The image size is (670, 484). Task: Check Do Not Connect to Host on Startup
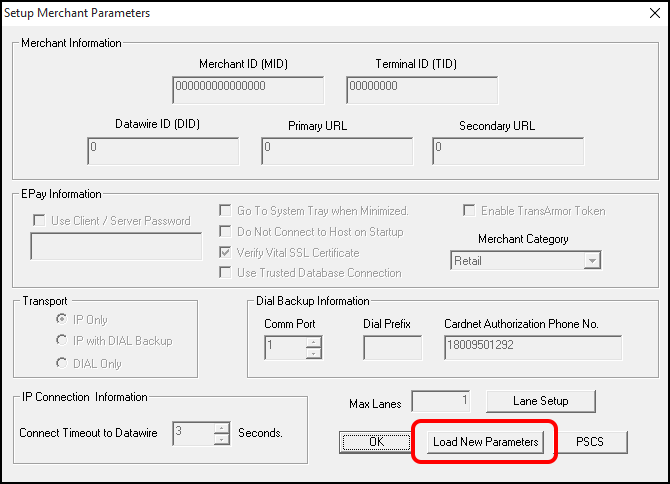pos(225,232)
